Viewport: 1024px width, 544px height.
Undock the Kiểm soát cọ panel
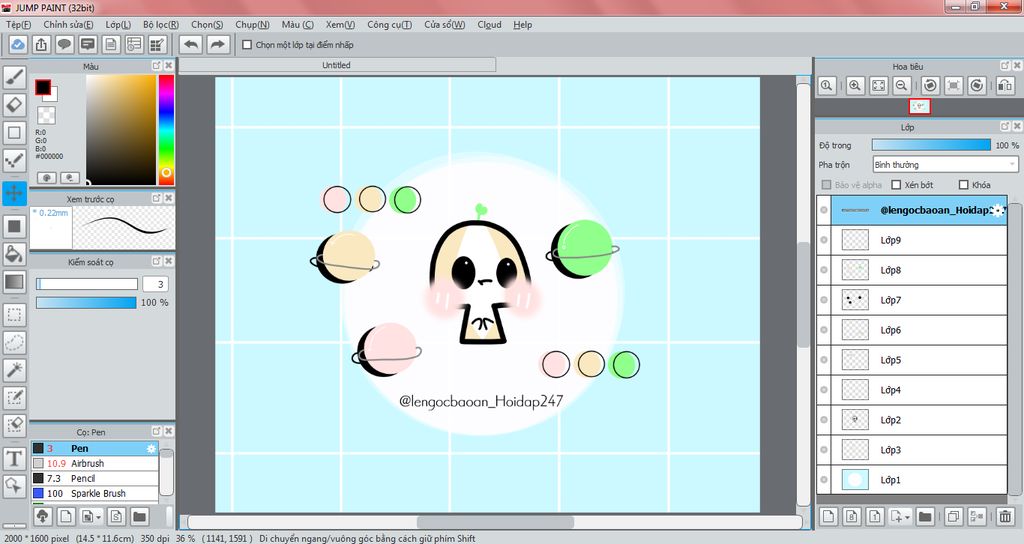(x=157, y=261)
